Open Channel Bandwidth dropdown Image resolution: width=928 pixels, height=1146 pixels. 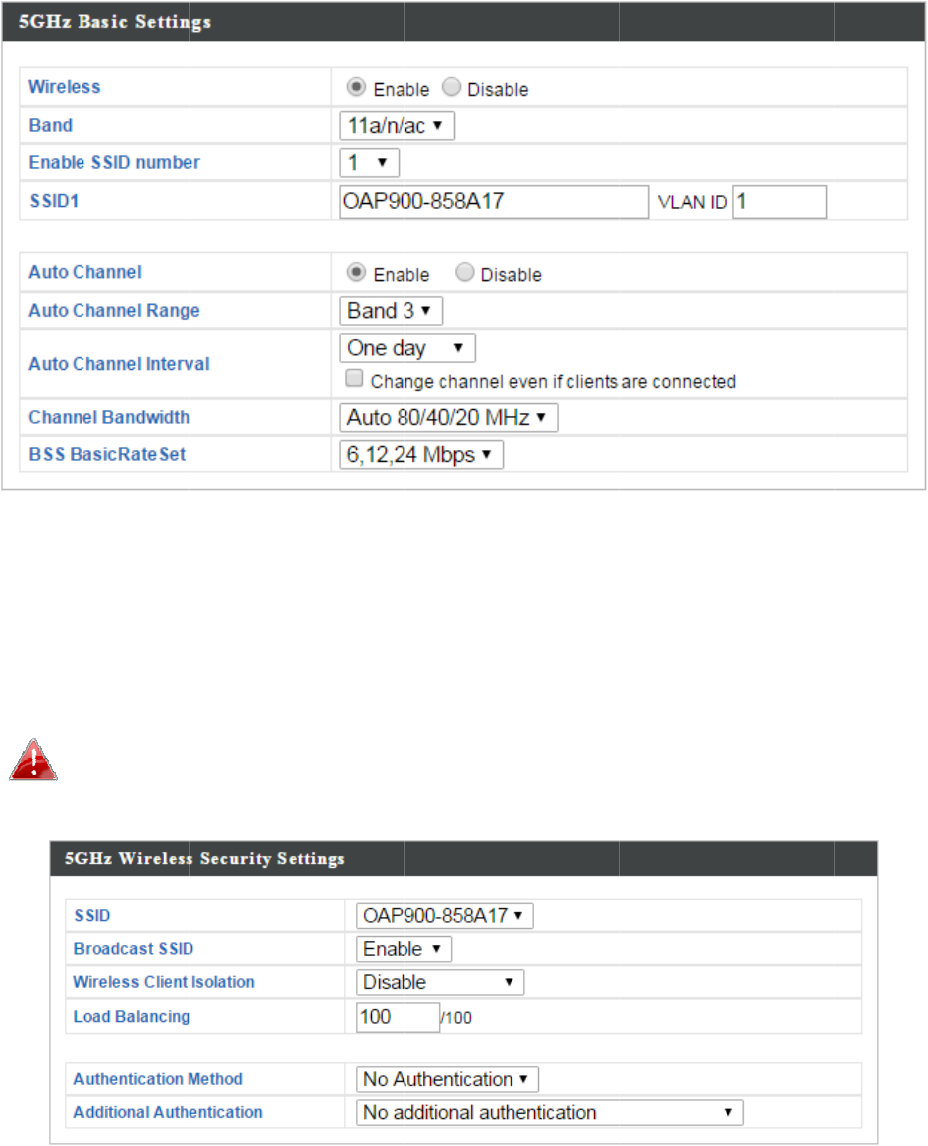(x=448, y=417)
